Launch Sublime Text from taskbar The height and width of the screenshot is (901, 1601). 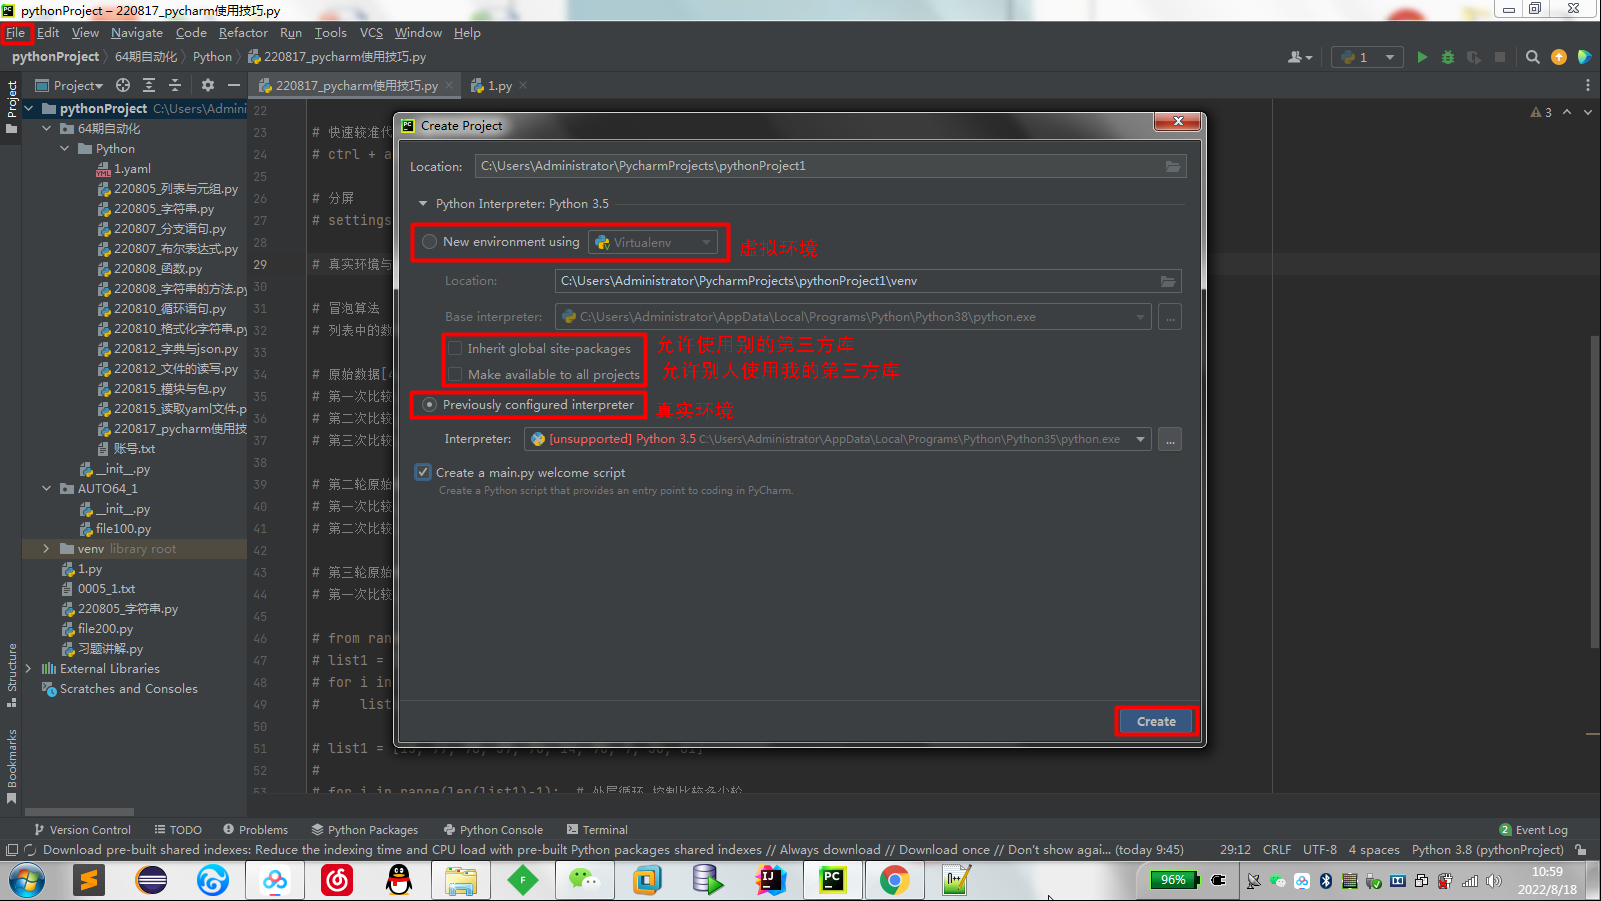(x=89, y=880)
